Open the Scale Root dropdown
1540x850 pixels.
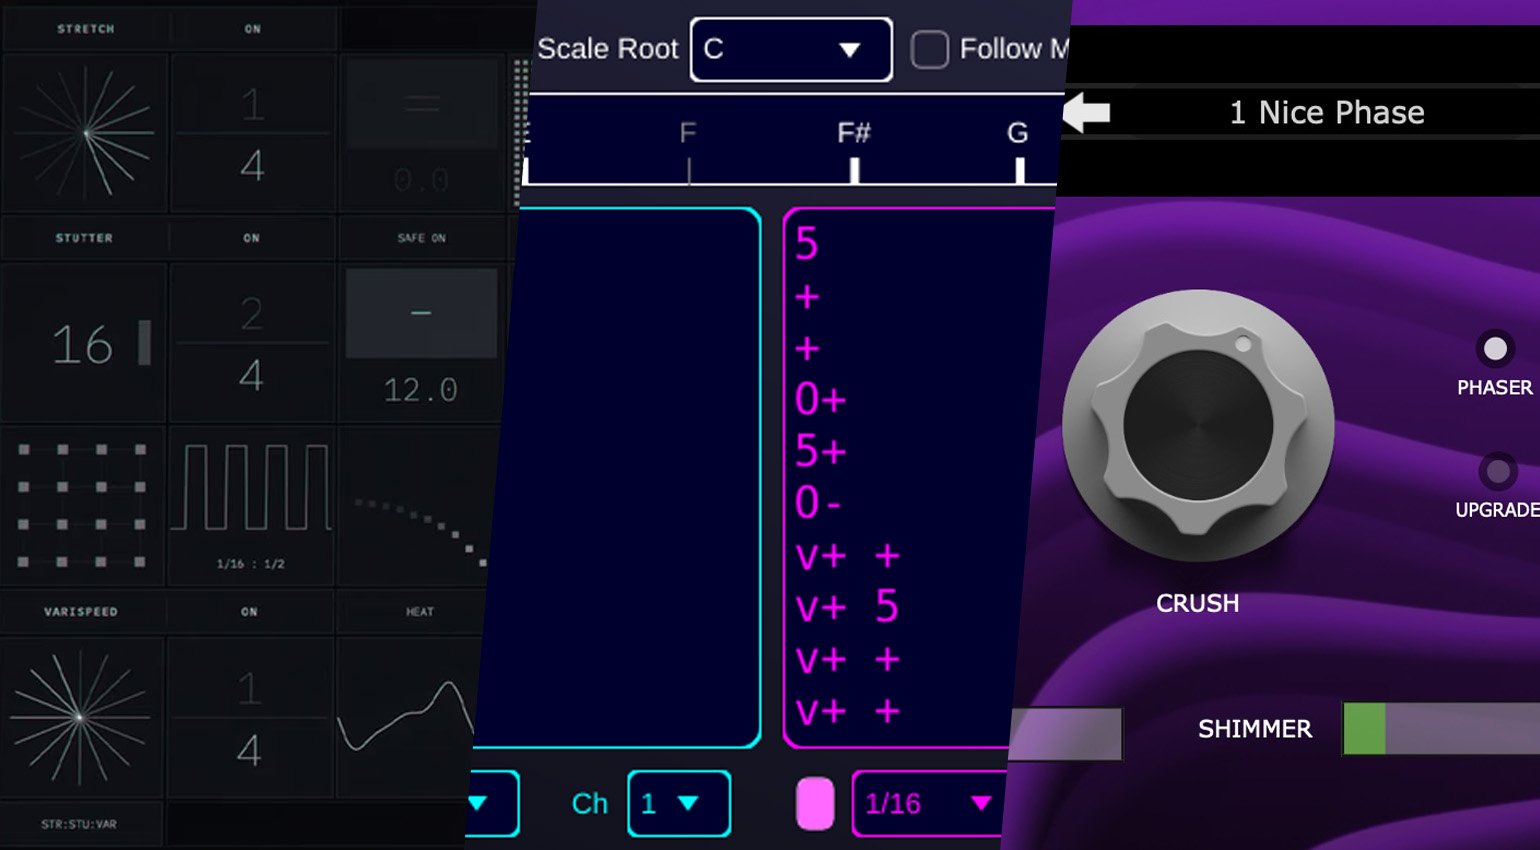790,49
